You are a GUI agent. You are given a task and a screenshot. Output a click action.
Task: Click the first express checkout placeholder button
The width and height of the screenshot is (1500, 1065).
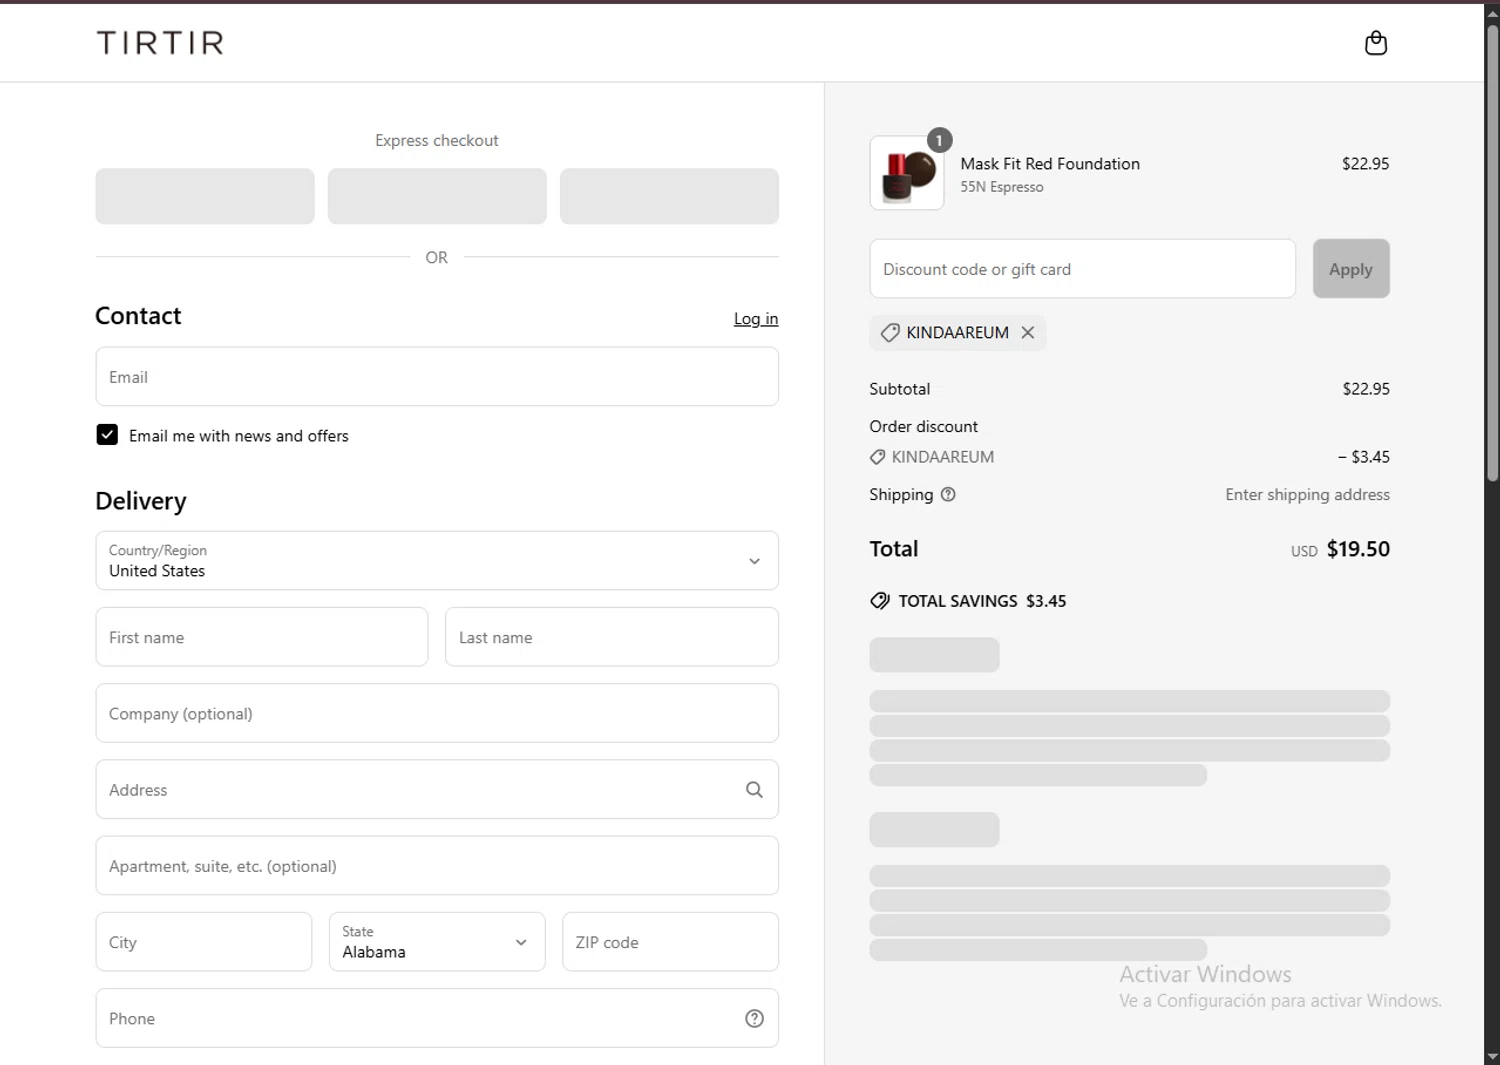pos(205,196)
